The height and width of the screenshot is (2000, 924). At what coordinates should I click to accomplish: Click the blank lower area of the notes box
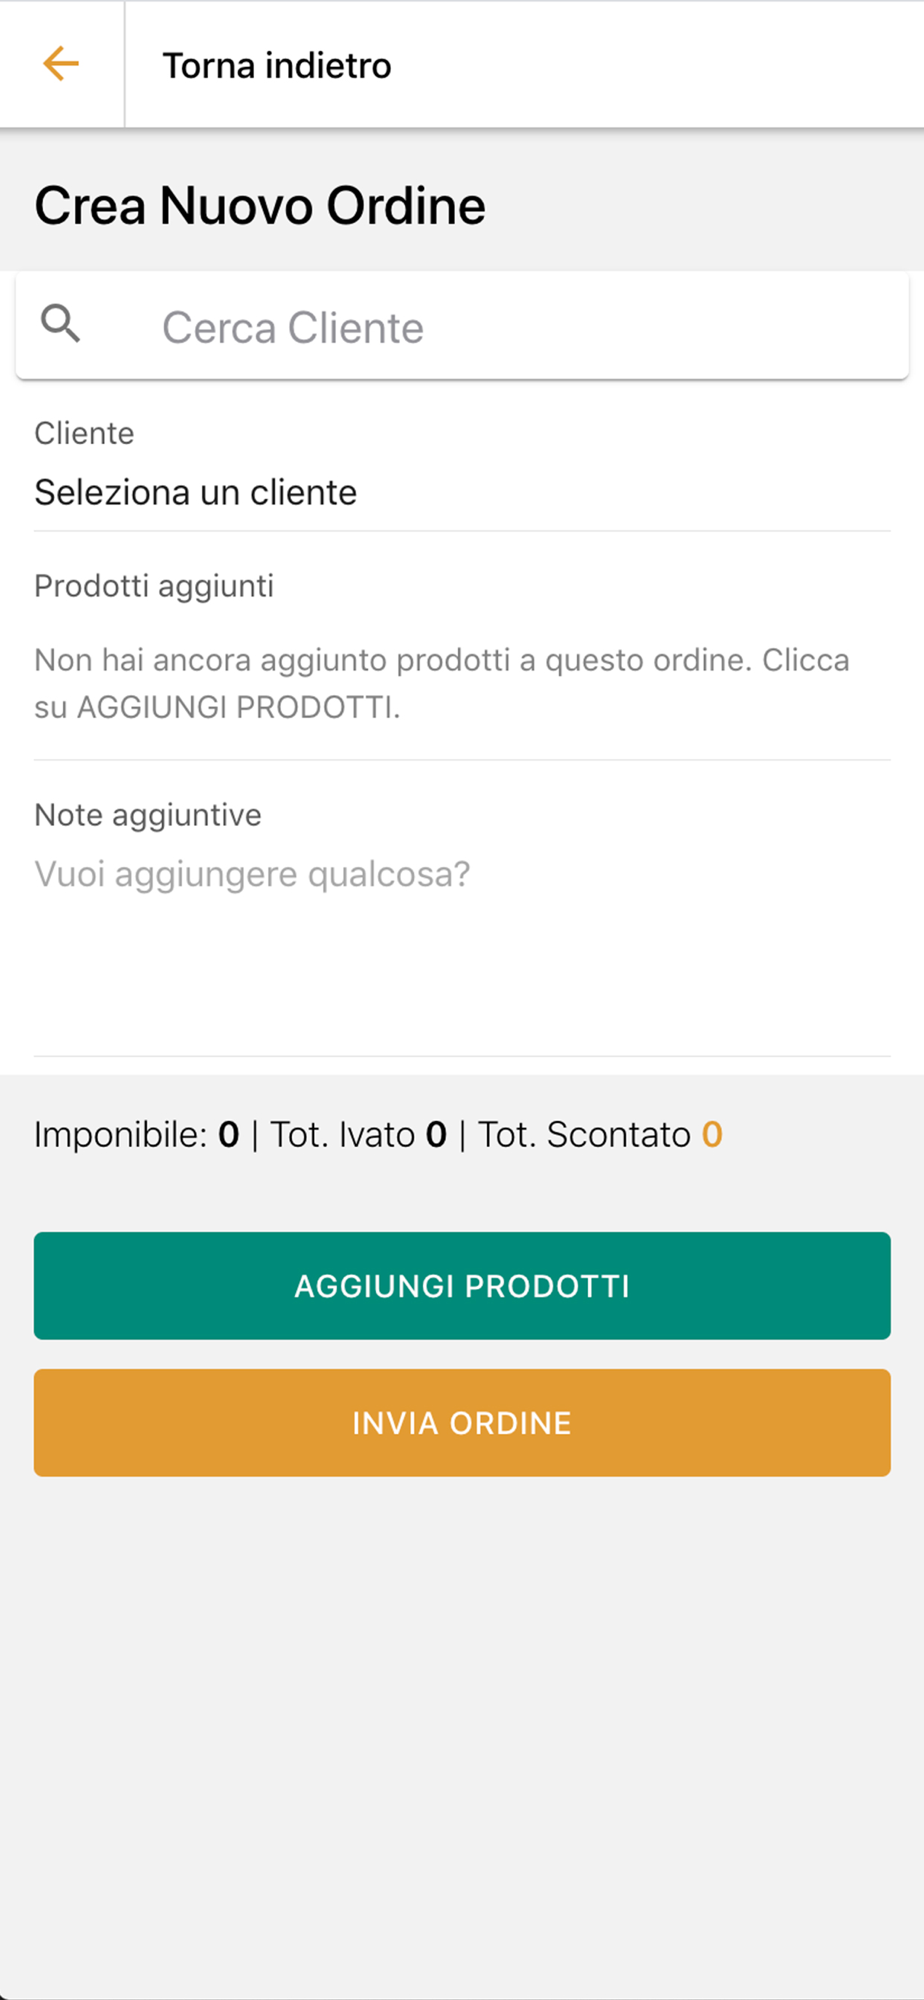click(x=462, y=980)
